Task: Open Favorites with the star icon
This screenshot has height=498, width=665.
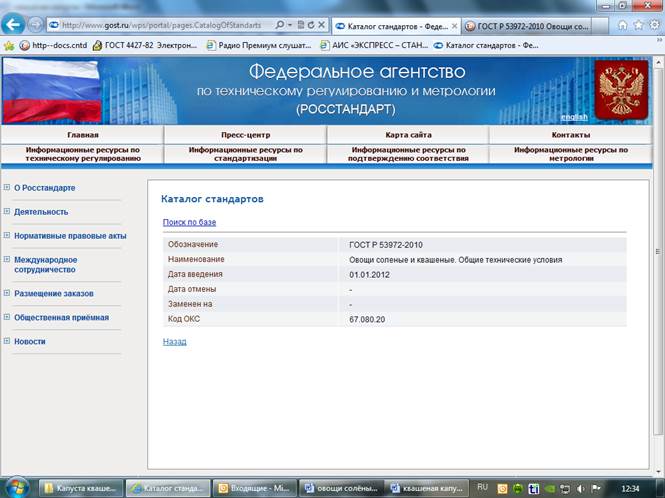Action: [x=638, y=25]
